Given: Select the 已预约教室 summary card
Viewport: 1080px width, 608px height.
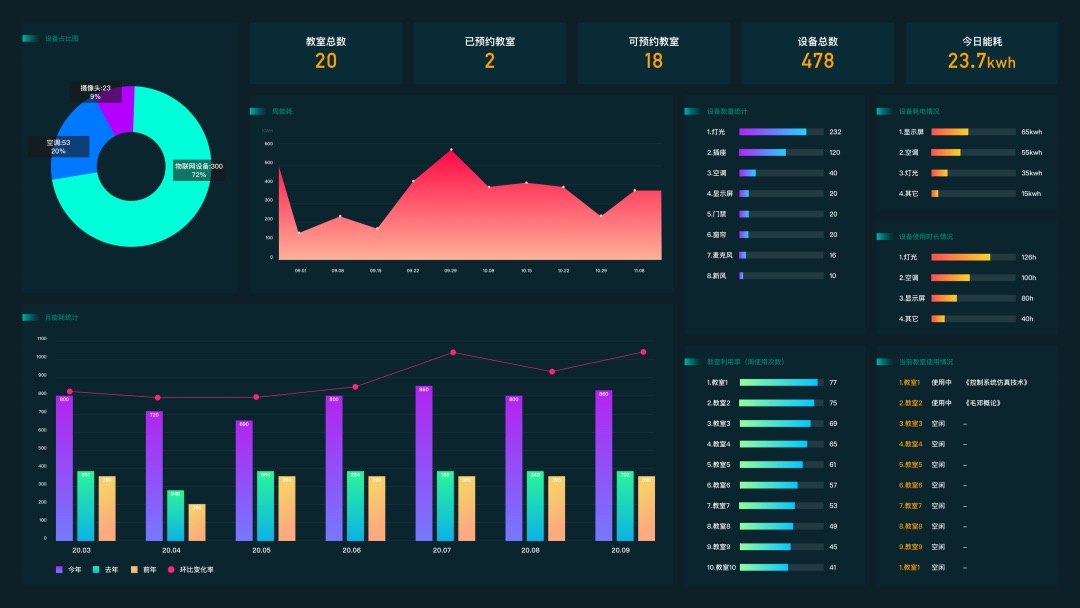Looking at the screenshot, I should 490,53.
